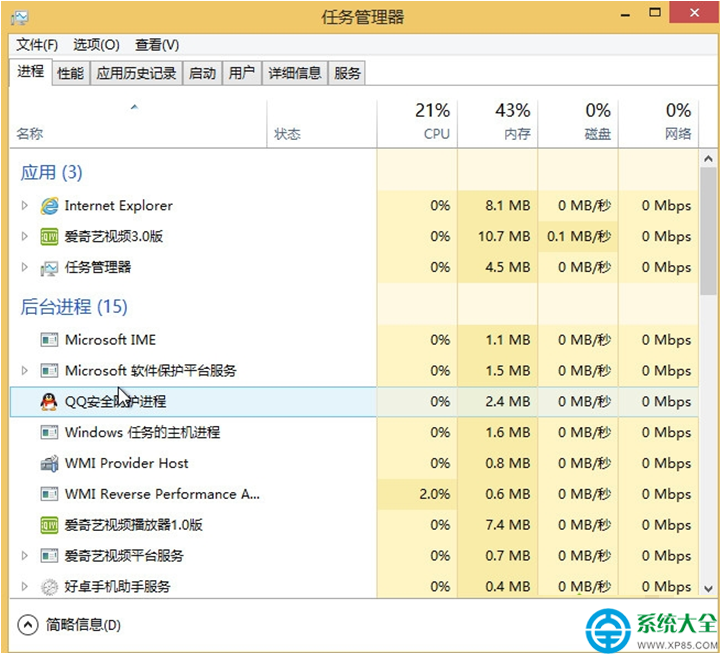Click the 爱奇艺视频播放器1.0版 icon
Viewport: 720px width, 656px height.
coord(49,525)
